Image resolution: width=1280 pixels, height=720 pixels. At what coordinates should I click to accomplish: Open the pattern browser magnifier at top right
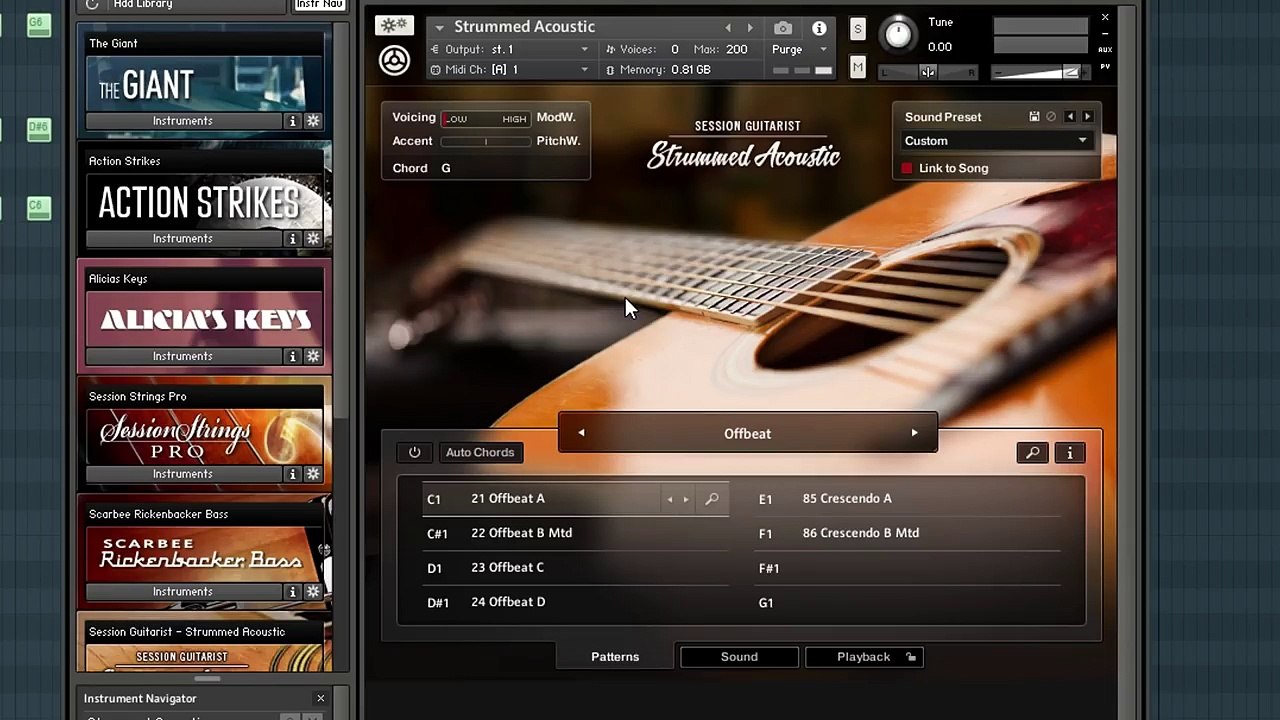pos(1033,453)
